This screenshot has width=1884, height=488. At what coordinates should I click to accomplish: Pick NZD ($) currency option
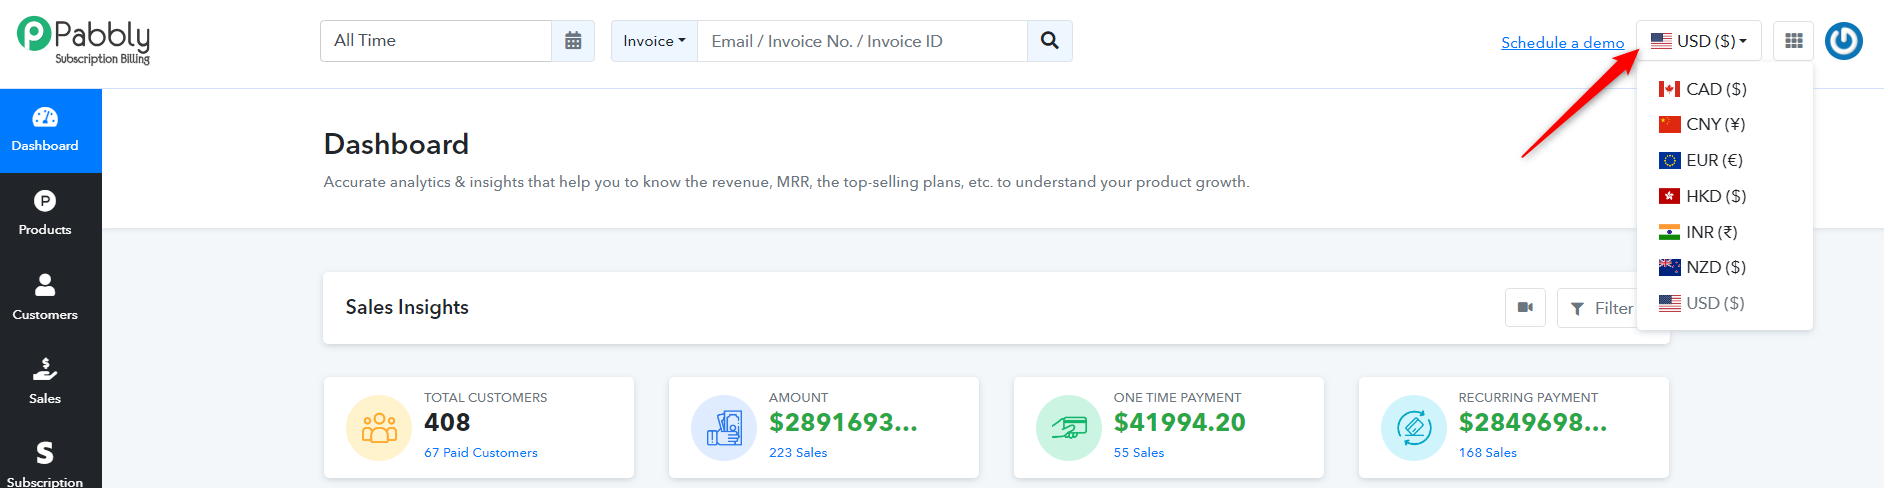coord(1724,267)
